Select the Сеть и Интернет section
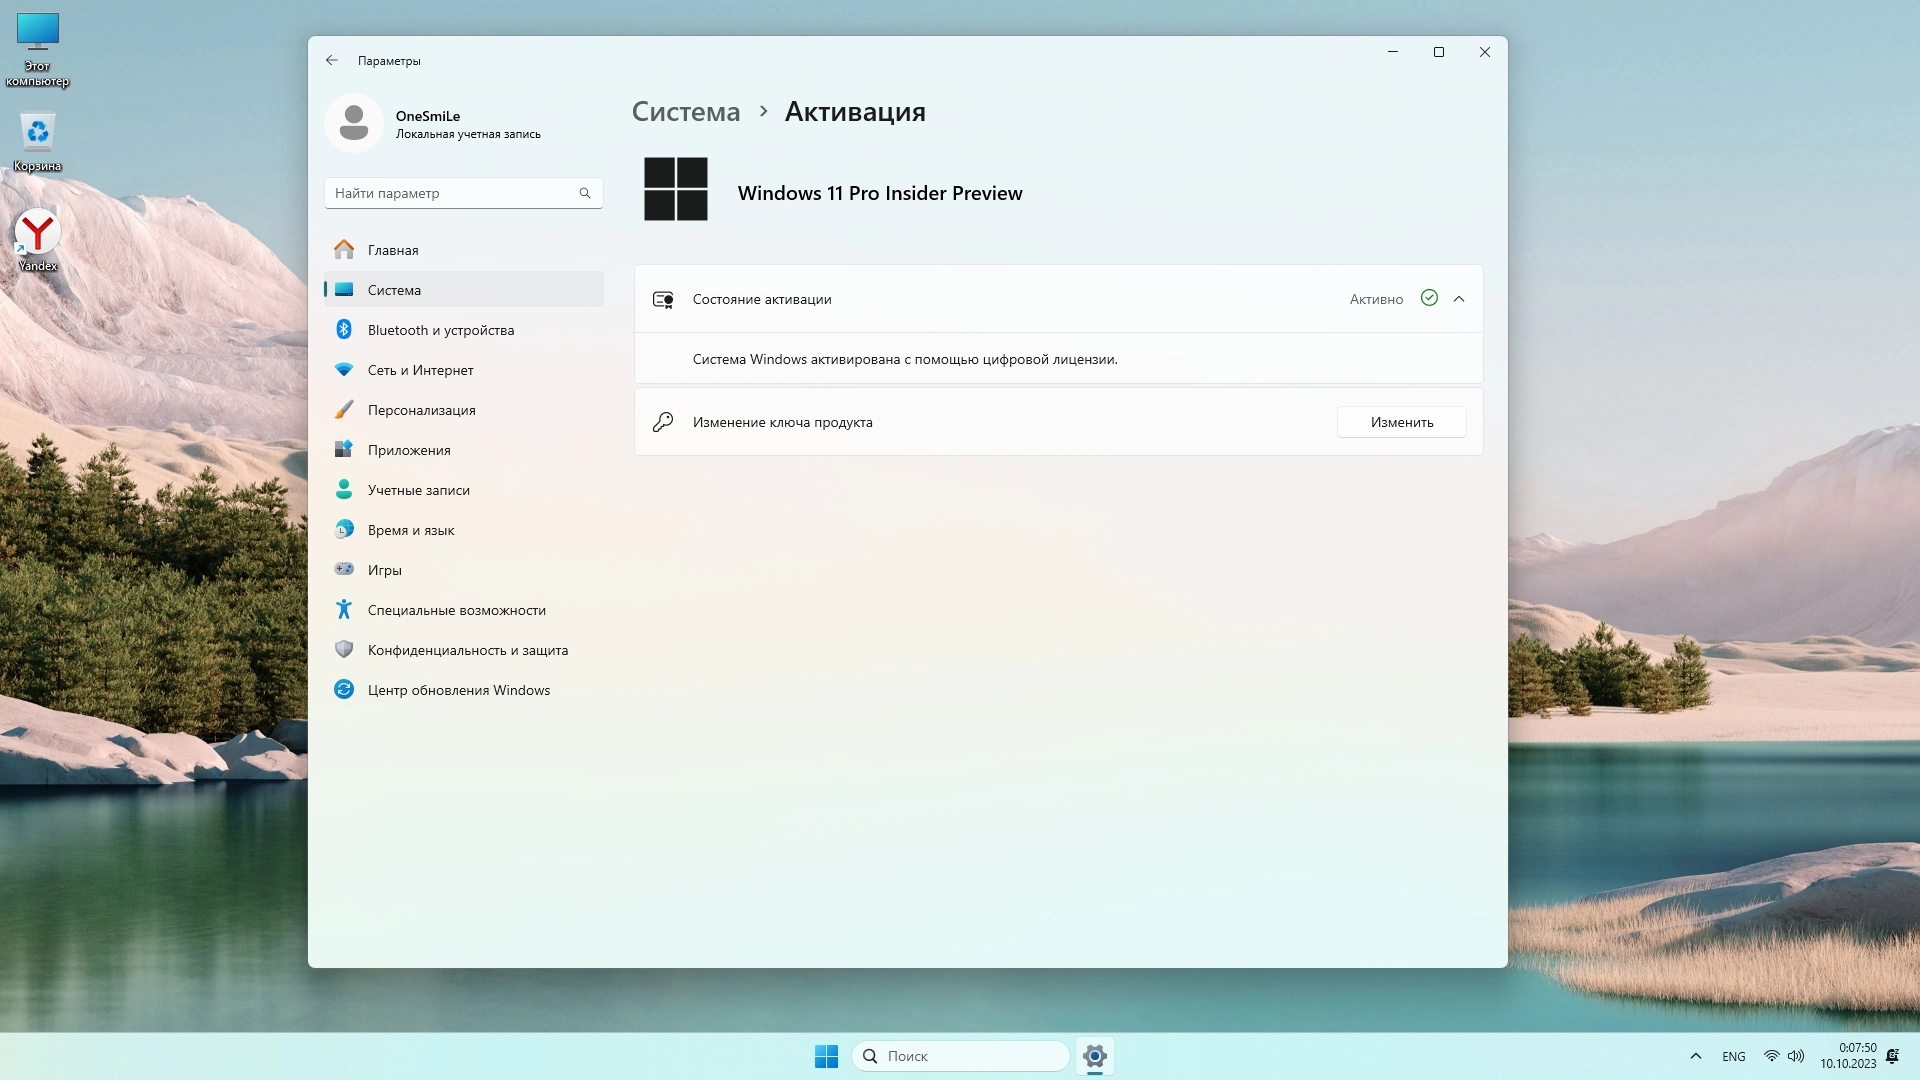The height and width of the screenshot is (1080, 1920). pos(420,370)
